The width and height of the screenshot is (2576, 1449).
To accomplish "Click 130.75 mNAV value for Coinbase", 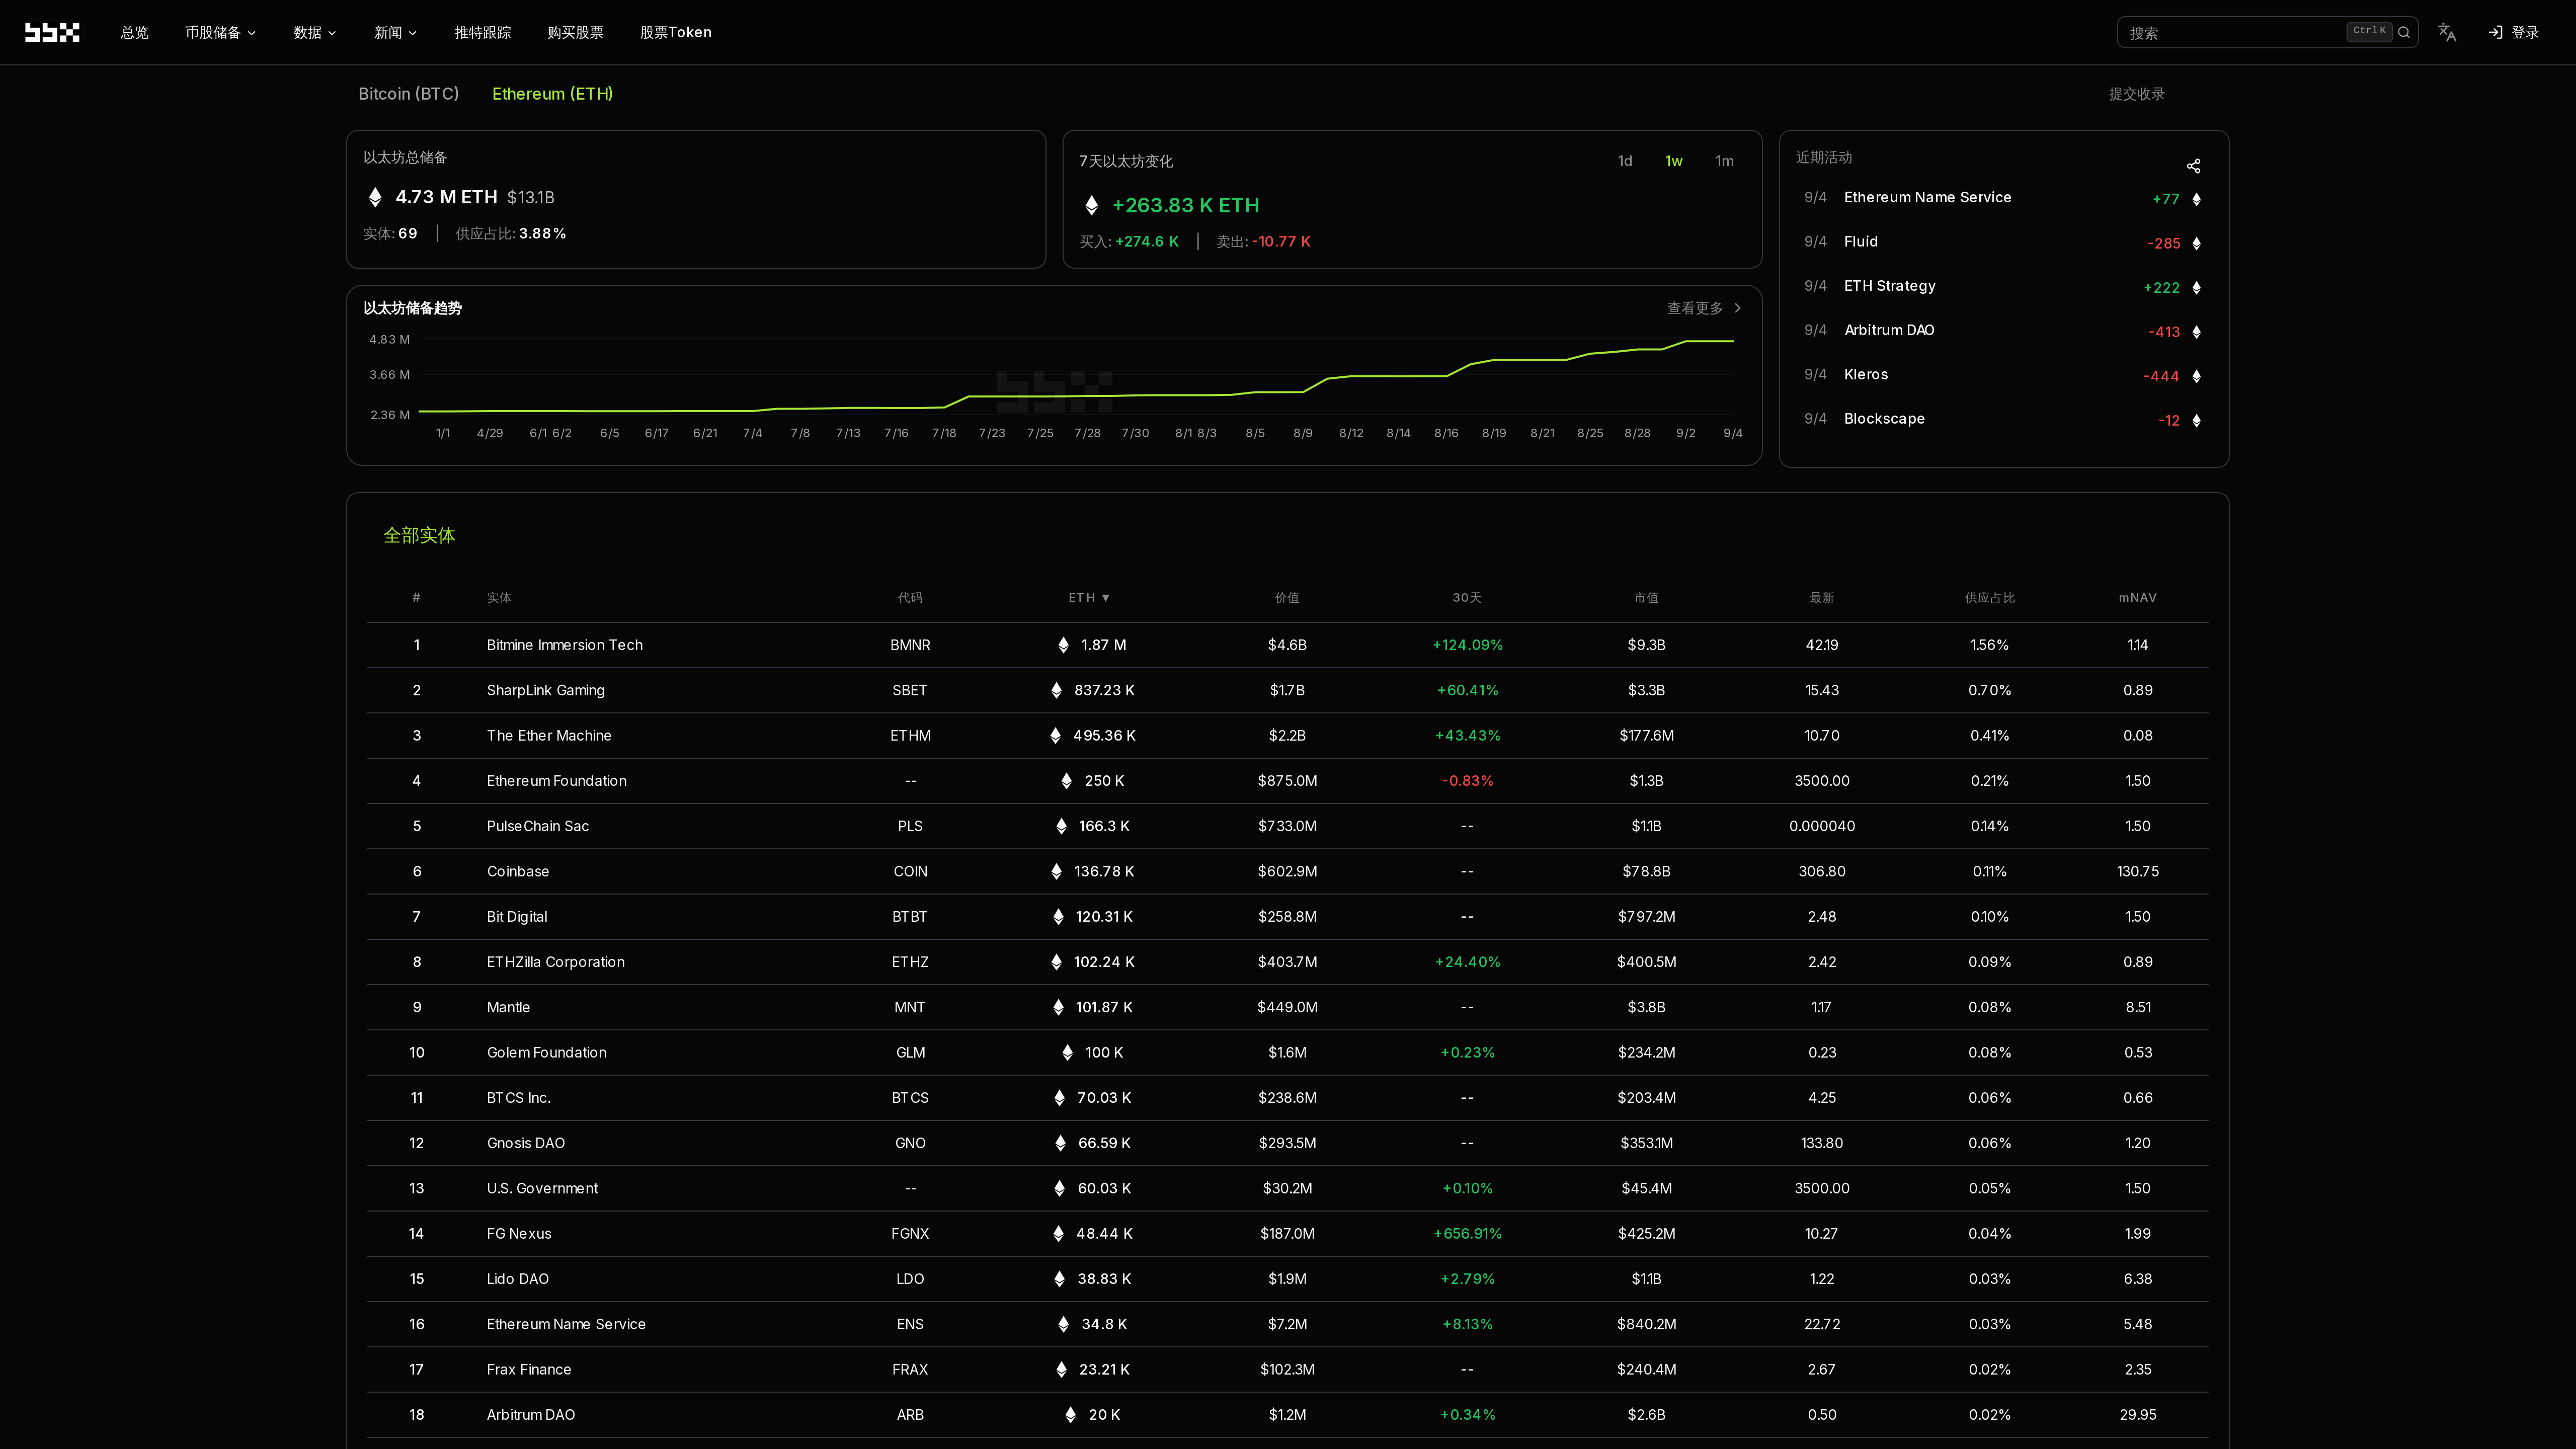I will pos(2137,871).
